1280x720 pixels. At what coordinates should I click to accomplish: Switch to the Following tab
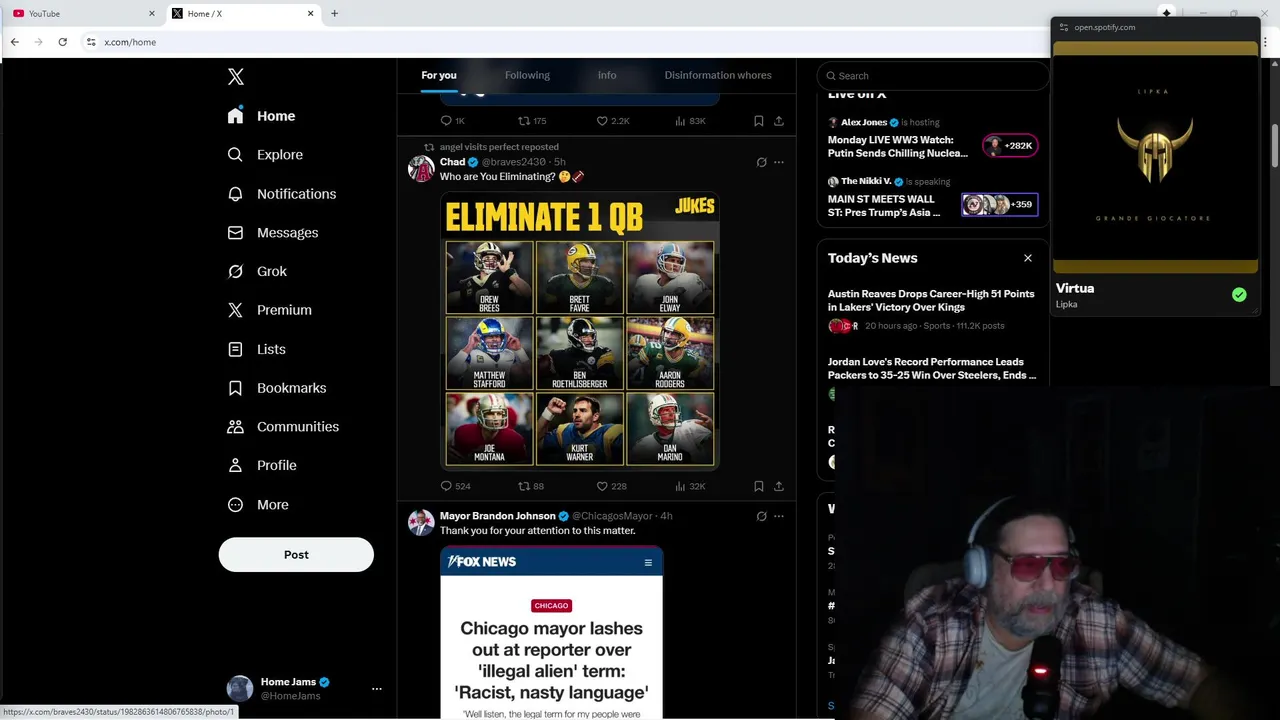coord(527,75)
